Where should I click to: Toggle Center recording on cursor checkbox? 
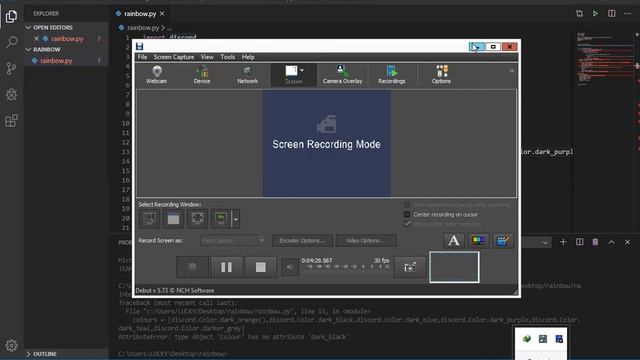(407, 214)
